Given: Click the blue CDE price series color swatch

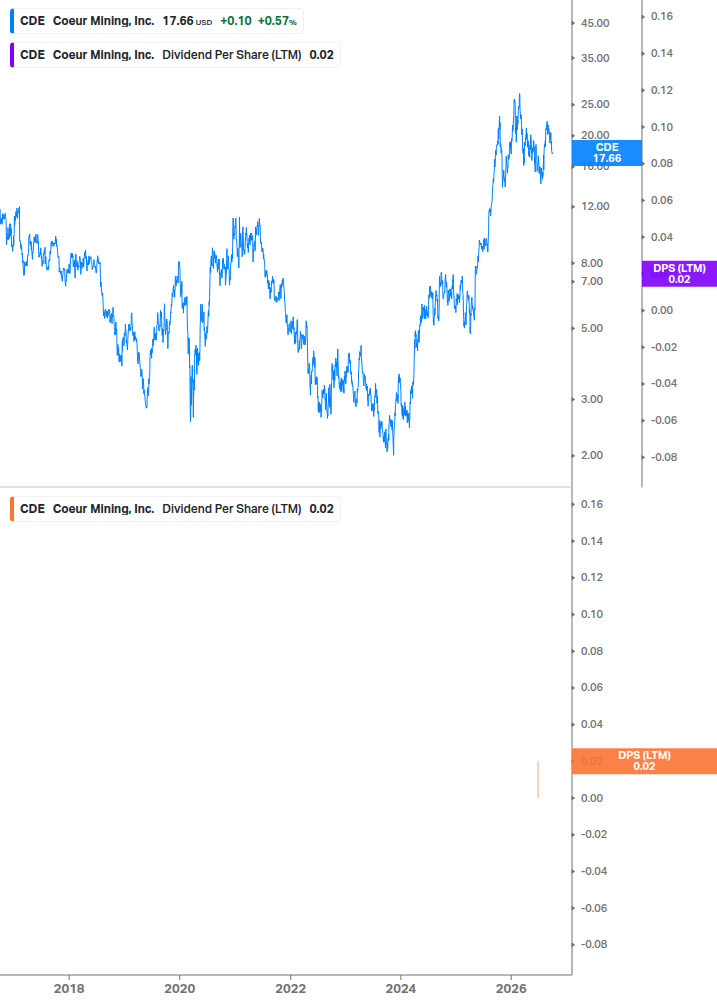Looking at the screenshot, I should coord(12,21).
